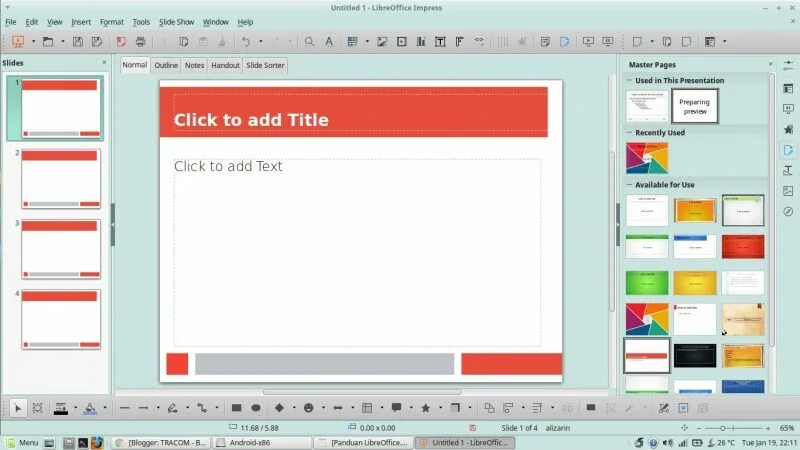Viewport: 800px width, 450px height.
Task: Collapse Available for Use section
Action: pos(629,185)
